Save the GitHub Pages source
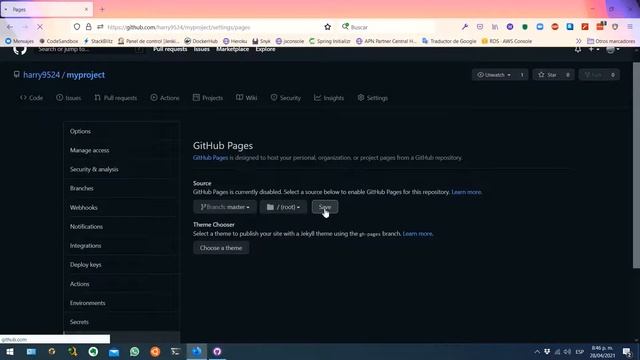The width and height of the screenshot is (640, 360). [x=325, y=207]
